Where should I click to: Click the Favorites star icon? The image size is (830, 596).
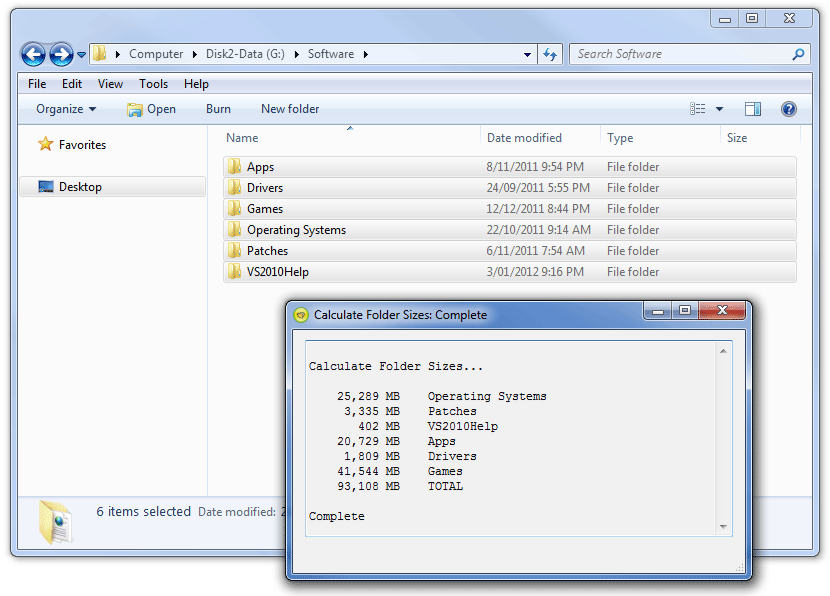pos(45,145)
